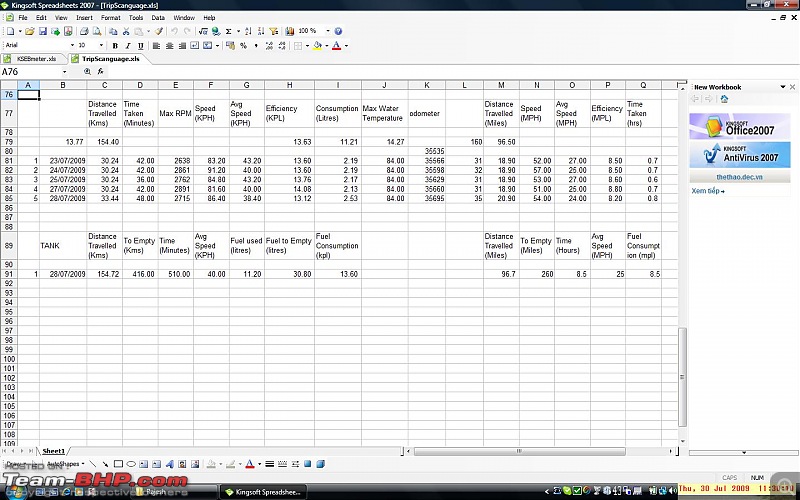Viewport: 800px width, 500px height.
Task: Click the Export to PDF icon
Action: [68, 32]
